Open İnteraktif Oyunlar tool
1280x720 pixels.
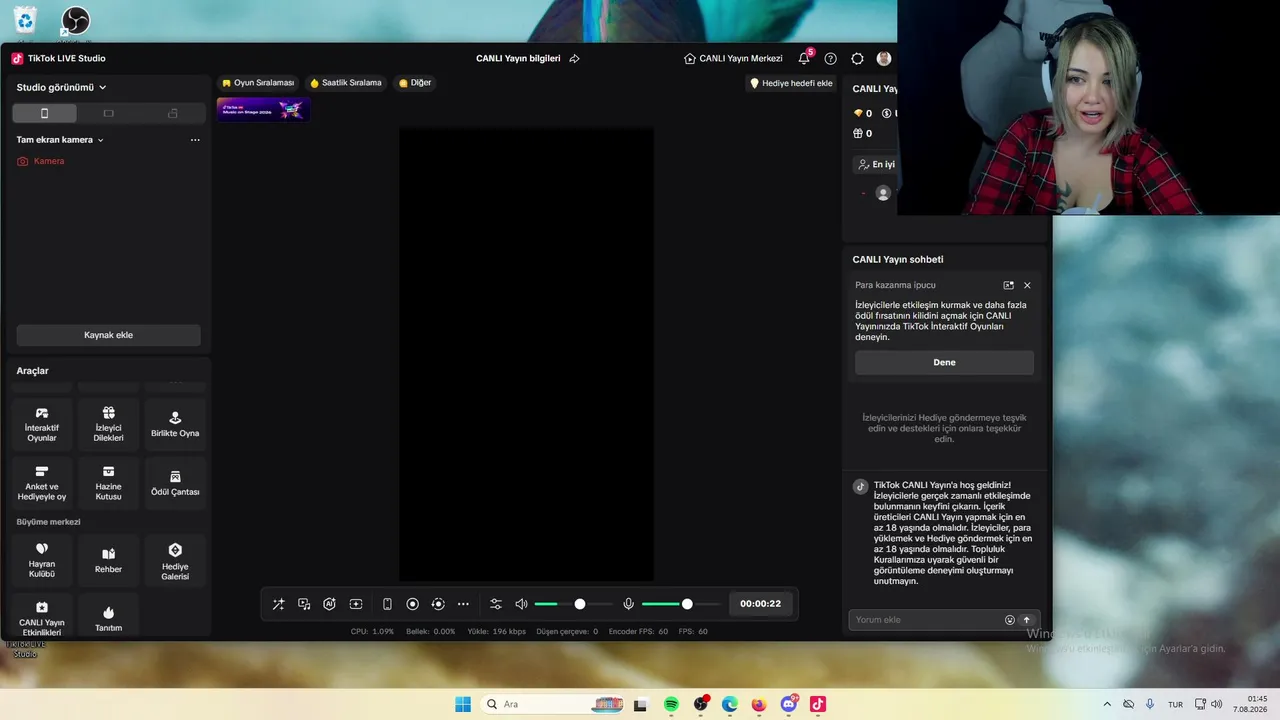(42, 424)
